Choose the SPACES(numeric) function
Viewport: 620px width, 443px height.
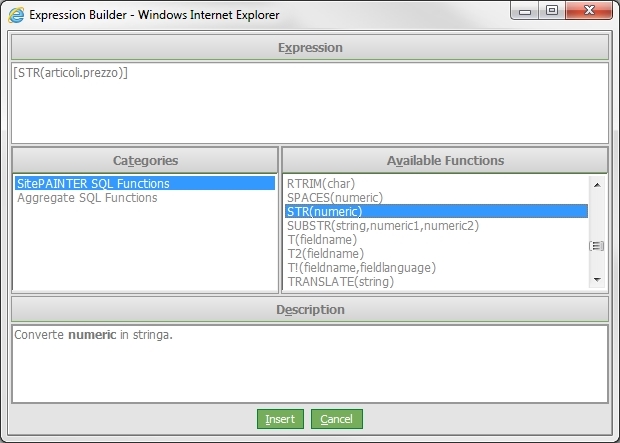[337, 198]
